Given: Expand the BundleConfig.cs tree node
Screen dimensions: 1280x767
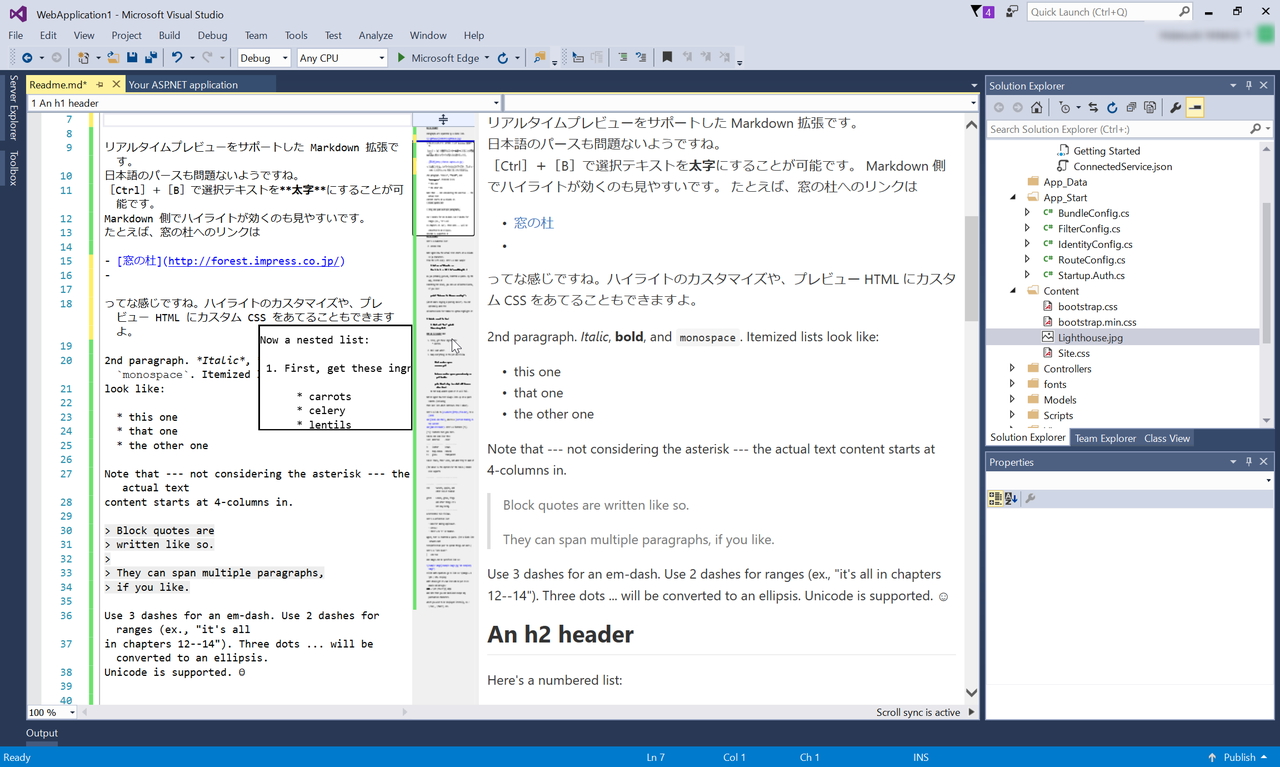Looking at the screenshot, I should [x=1028, y=213].
